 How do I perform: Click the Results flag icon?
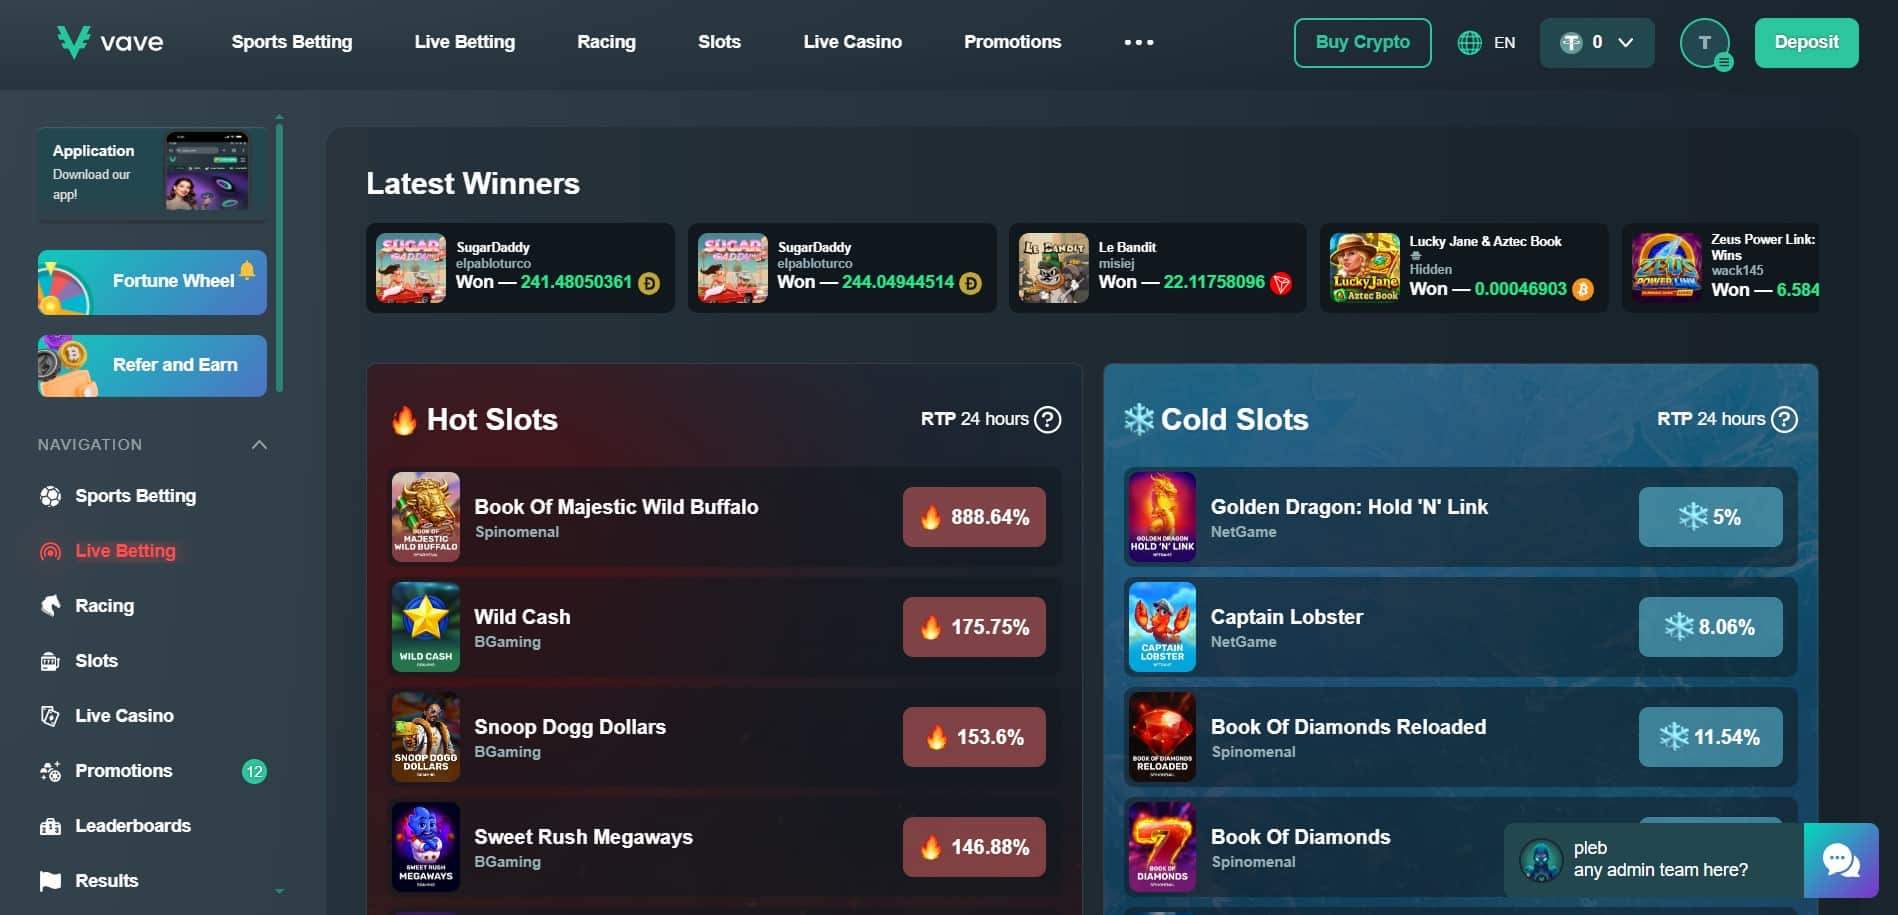tap(50, 881)
